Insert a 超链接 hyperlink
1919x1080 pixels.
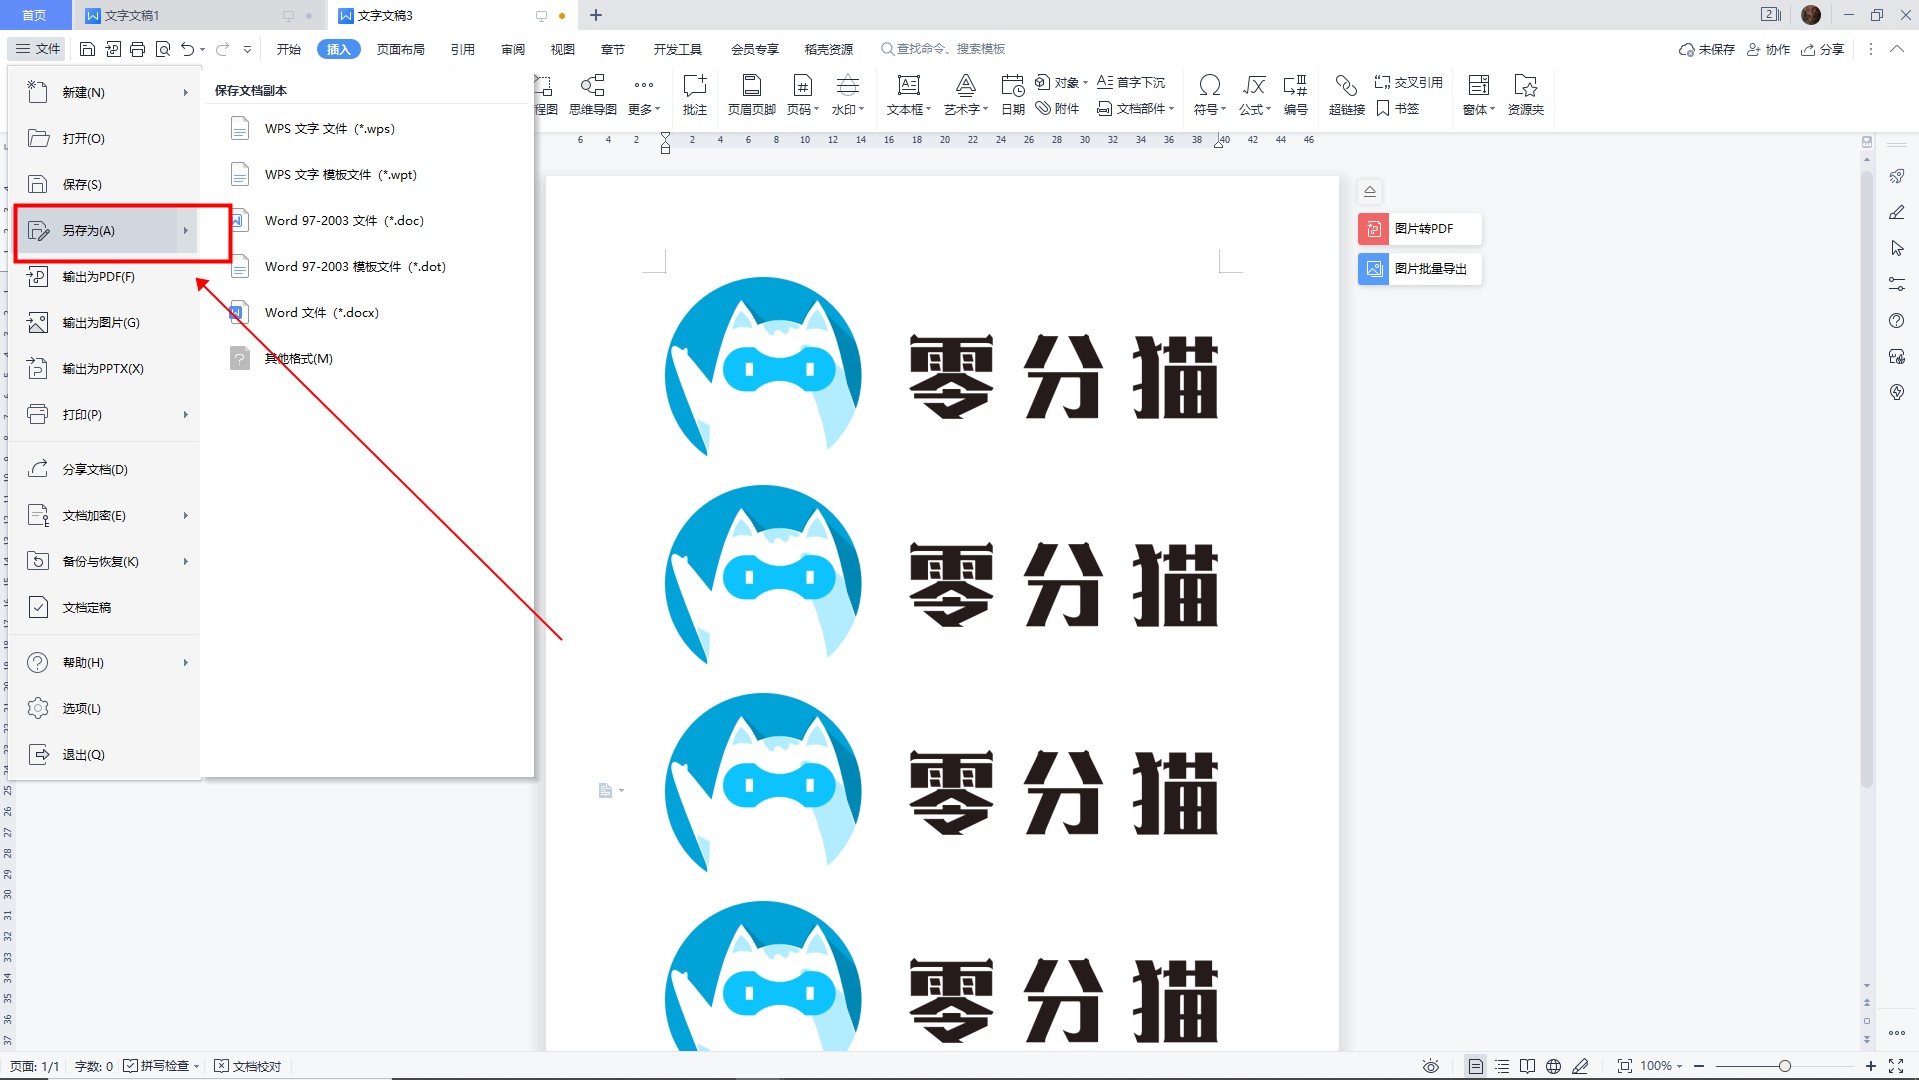click(x=1346, y=94)
